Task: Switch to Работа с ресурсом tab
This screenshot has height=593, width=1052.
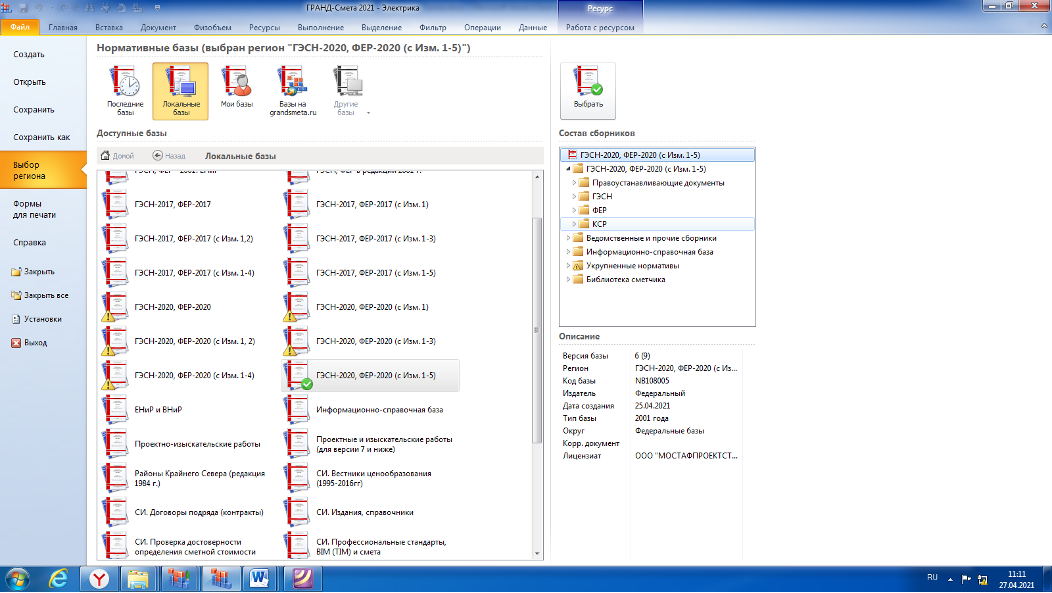Action: coord(600,28)
